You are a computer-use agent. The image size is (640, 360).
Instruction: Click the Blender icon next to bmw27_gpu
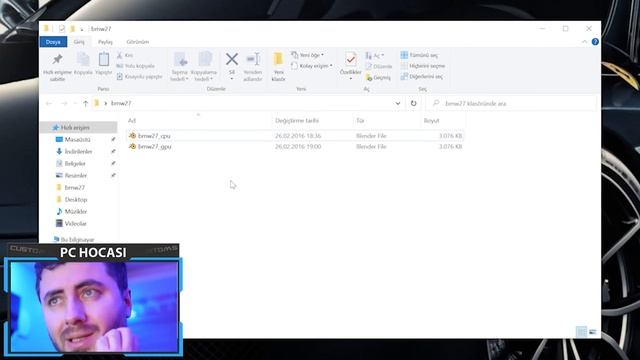(x=132, y=147)
